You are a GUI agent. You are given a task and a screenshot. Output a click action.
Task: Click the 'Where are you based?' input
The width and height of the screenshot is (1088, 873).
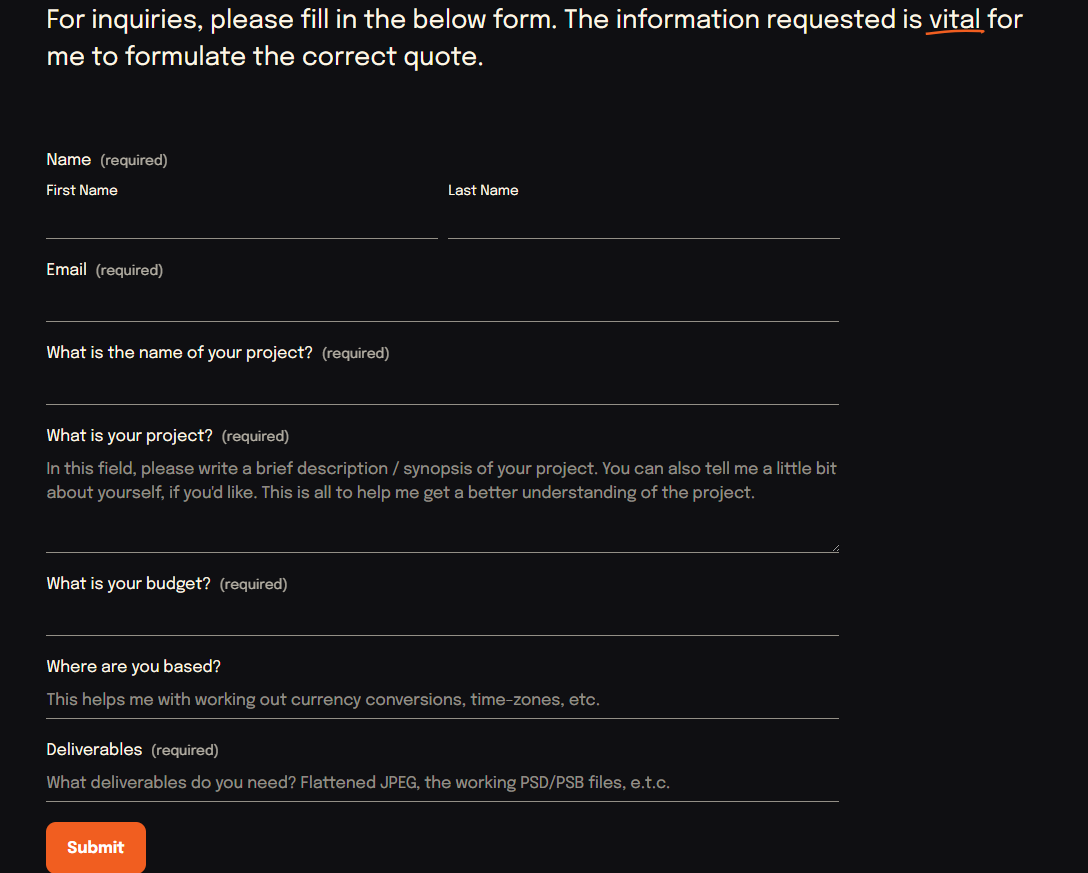coord(443,700)
